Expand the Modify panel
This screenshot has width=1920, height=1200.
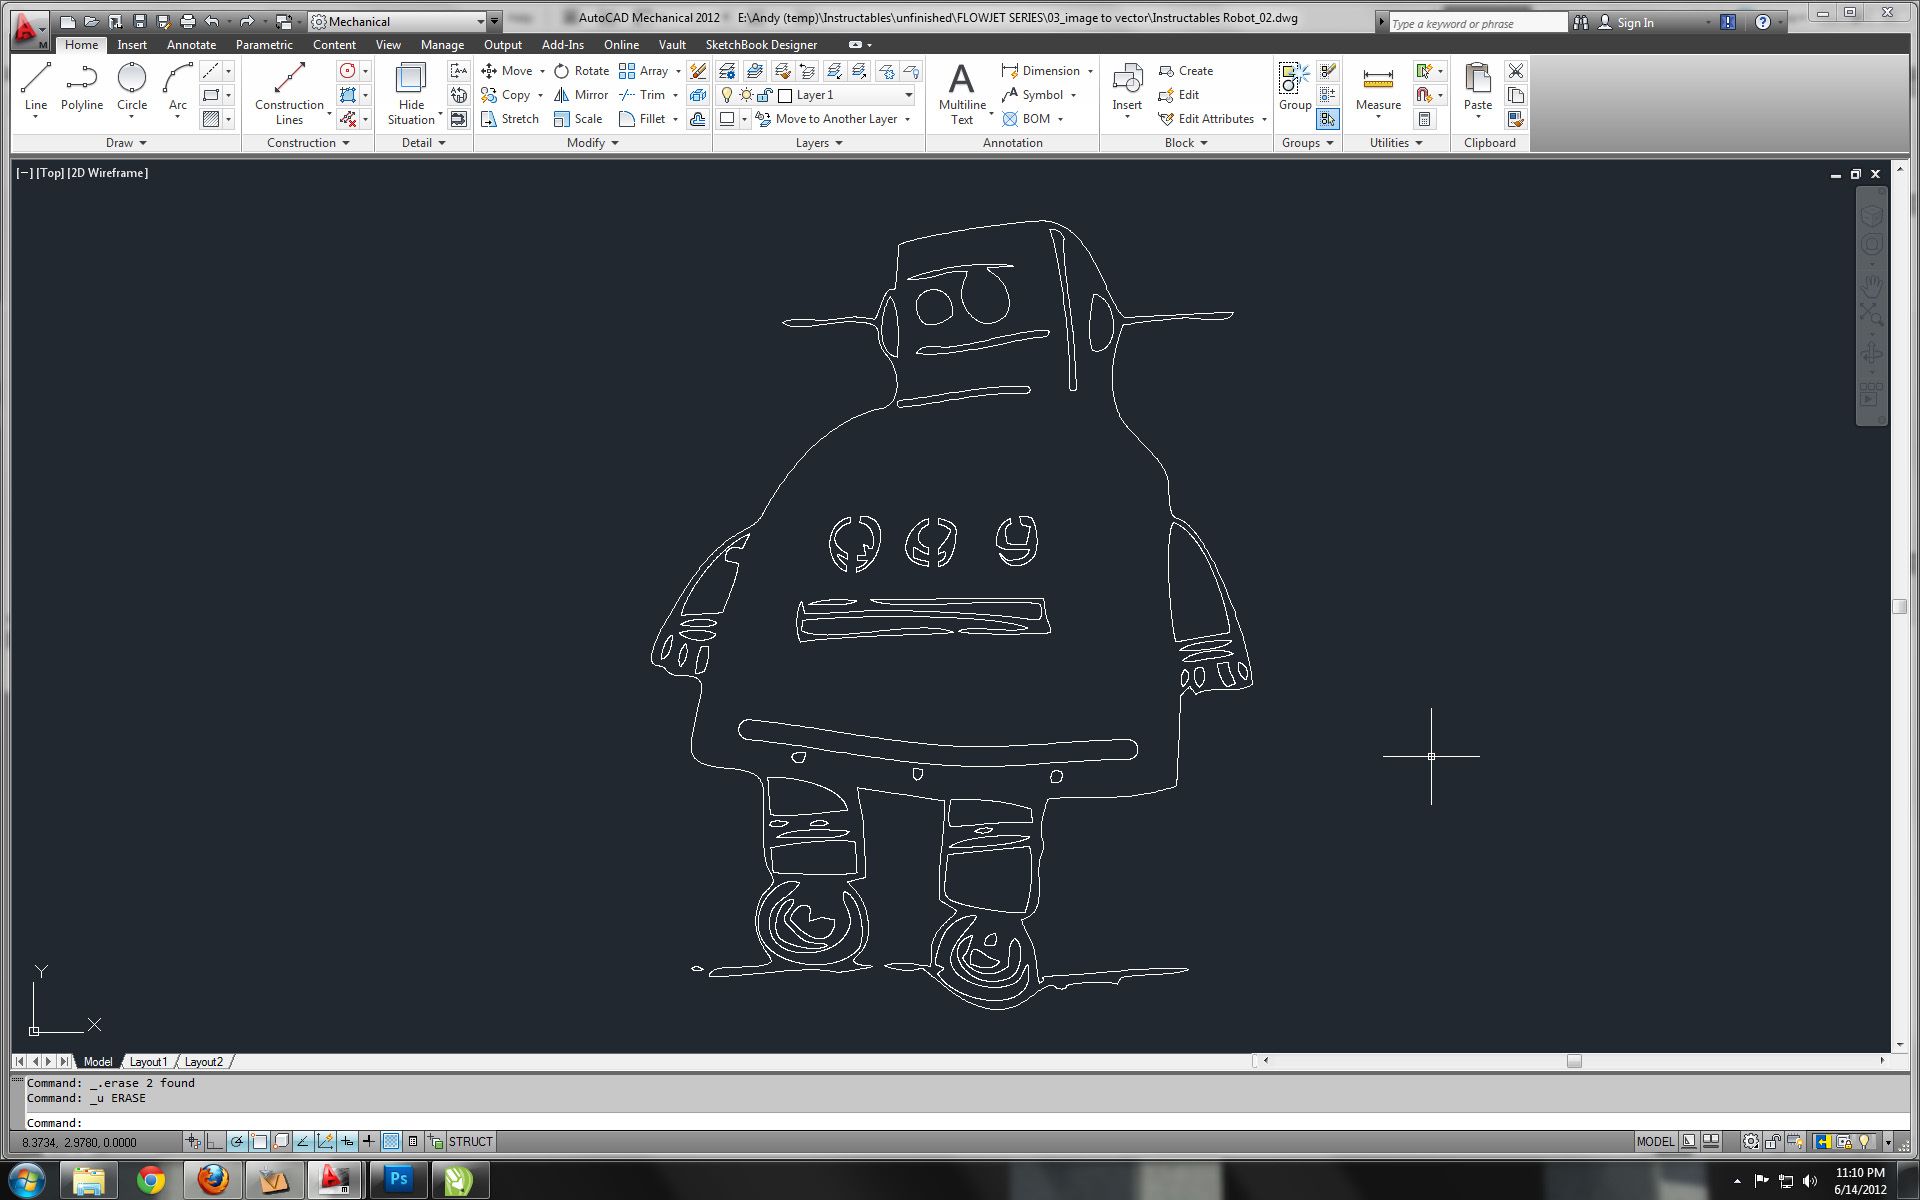(x=593, y=143)
